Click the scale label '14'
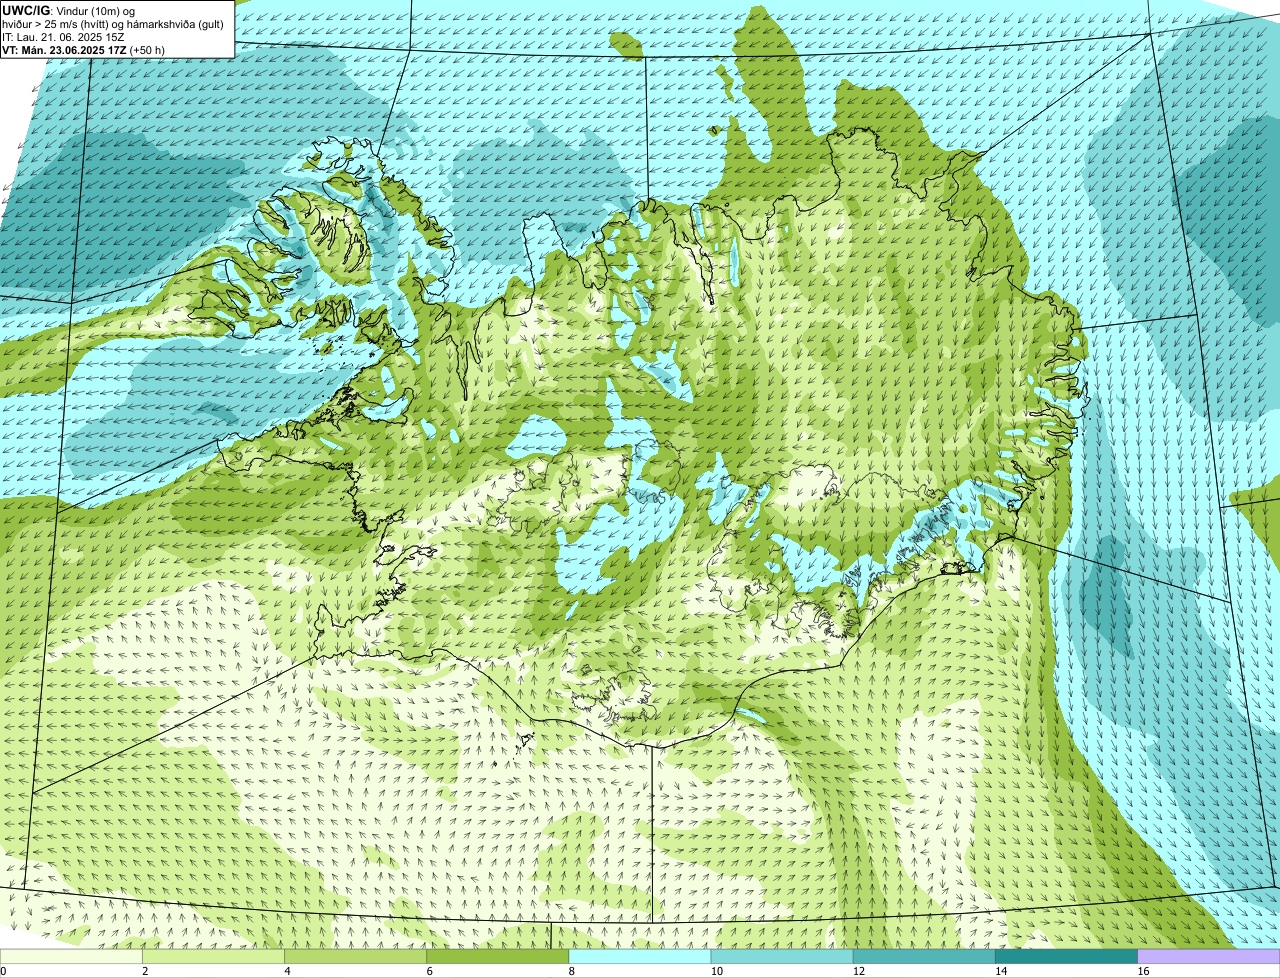Screen dimensions: 1280x978 click(1000, 971)
